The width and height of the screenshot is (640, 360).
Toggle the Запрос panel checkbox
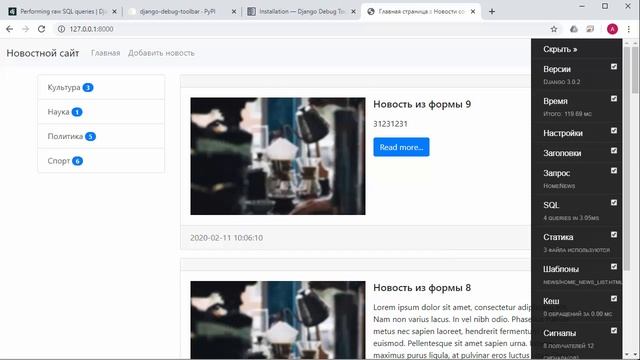point(614,171)
